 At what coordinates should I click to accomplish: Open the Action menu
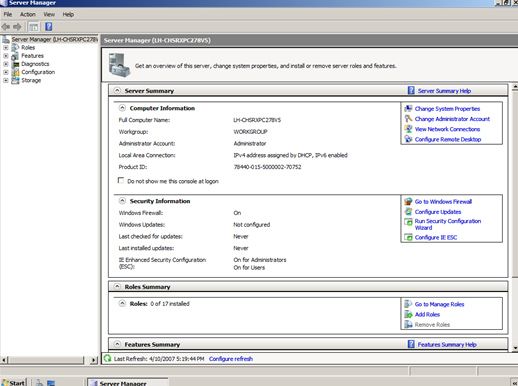tap(28, 14)
